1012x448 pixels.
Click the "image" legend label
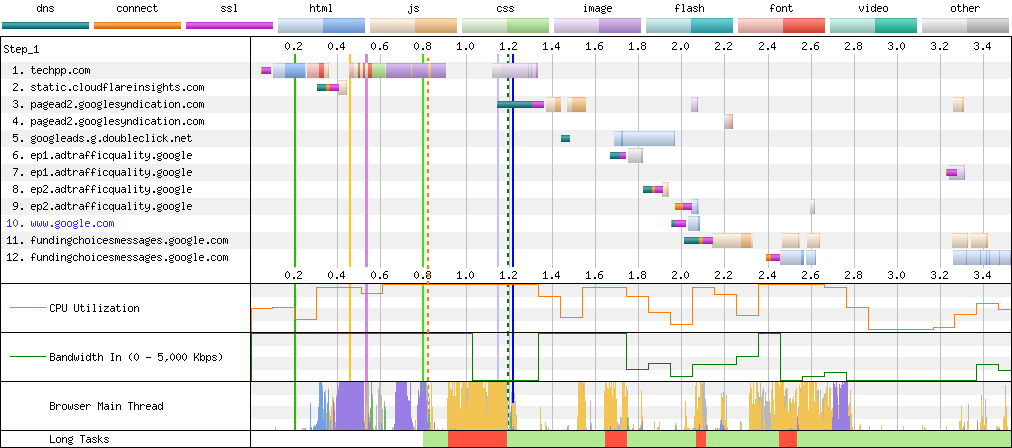[598, 9]
